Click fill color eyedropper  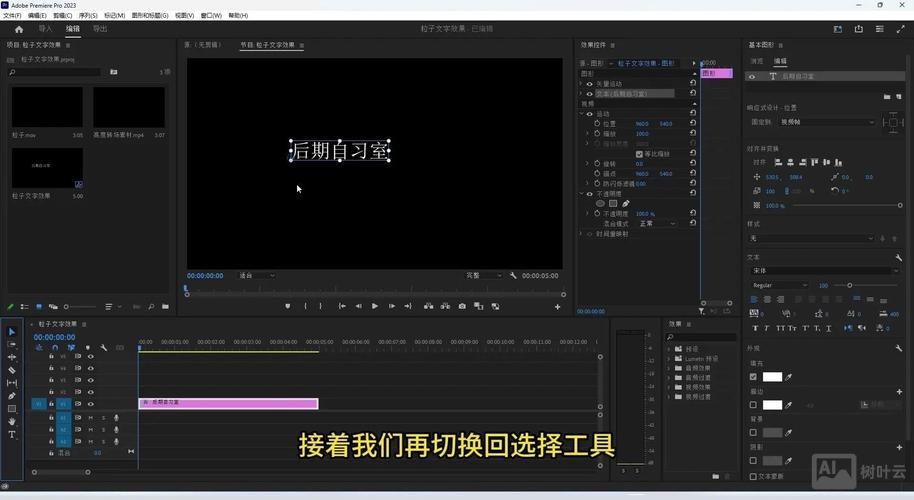(789, 377)
